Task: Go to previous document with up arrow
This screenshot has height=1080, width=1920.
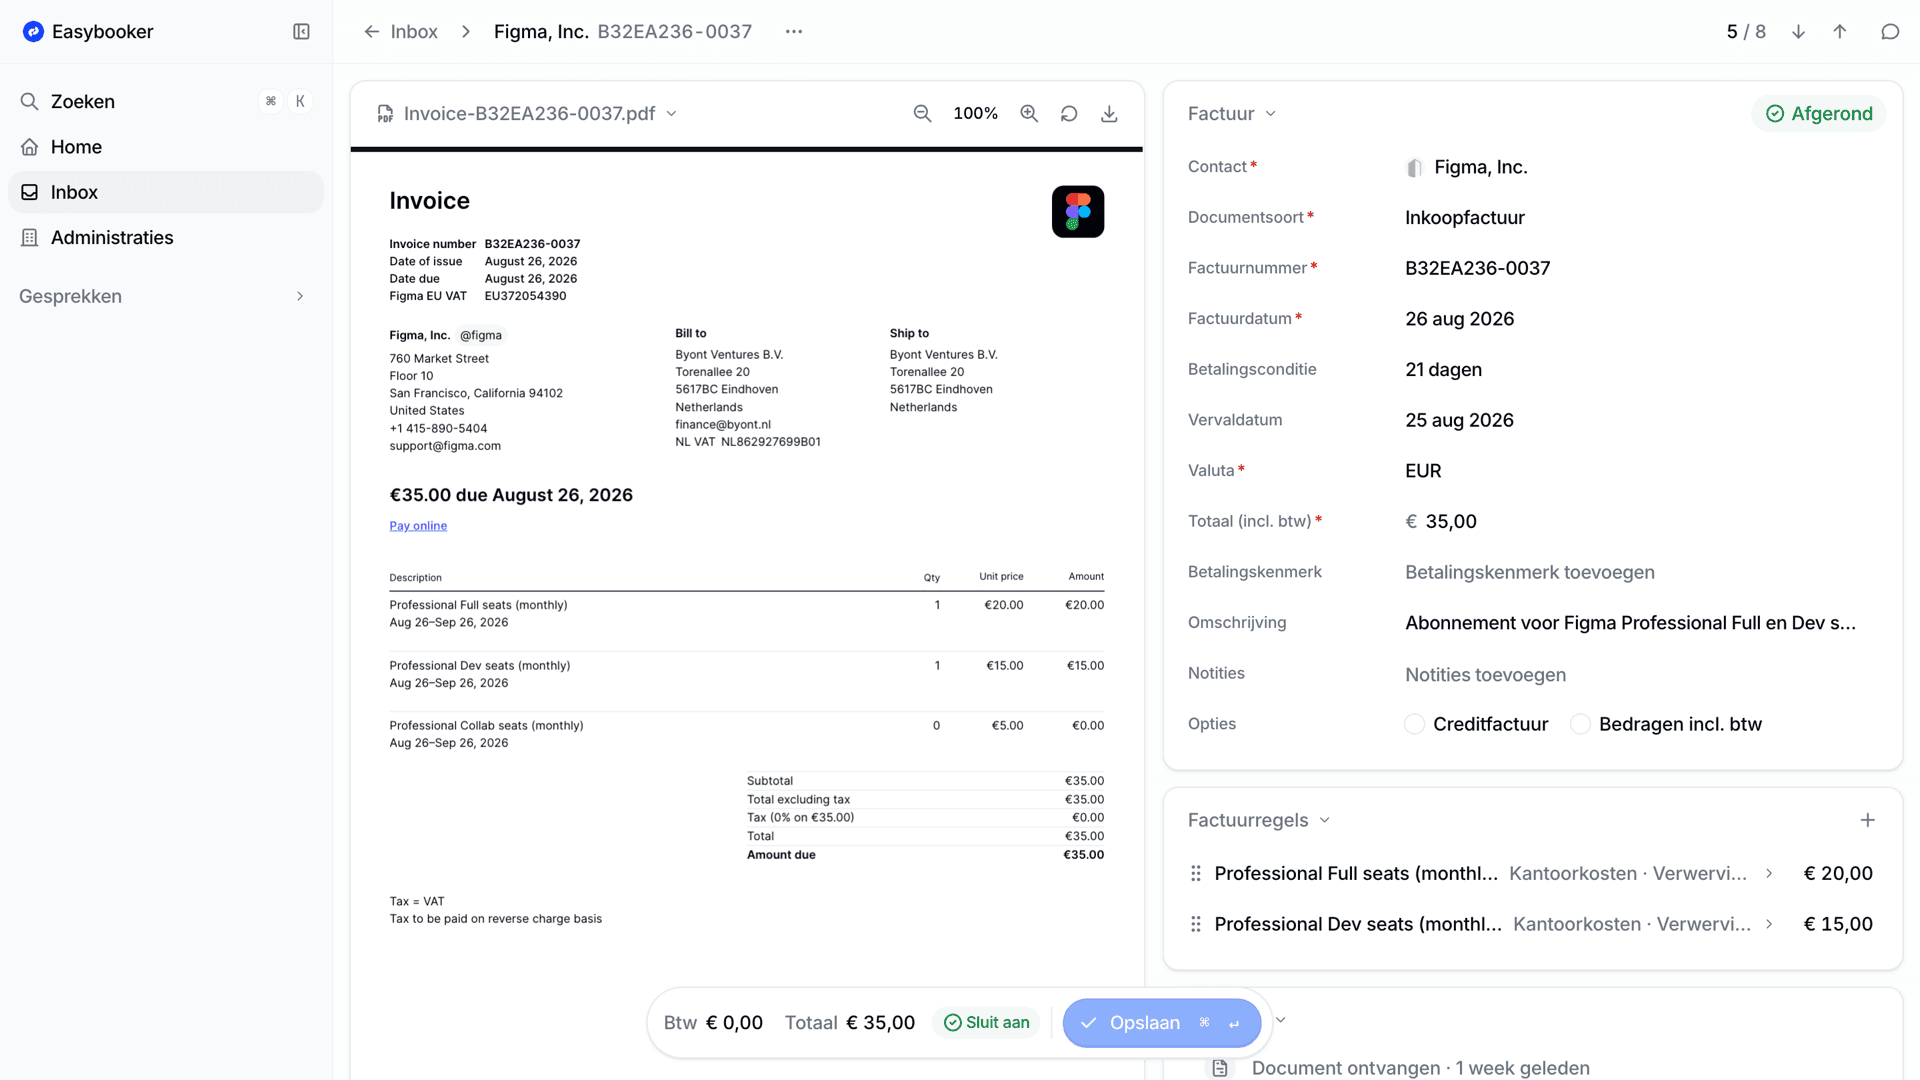Action: [1840, 31]
